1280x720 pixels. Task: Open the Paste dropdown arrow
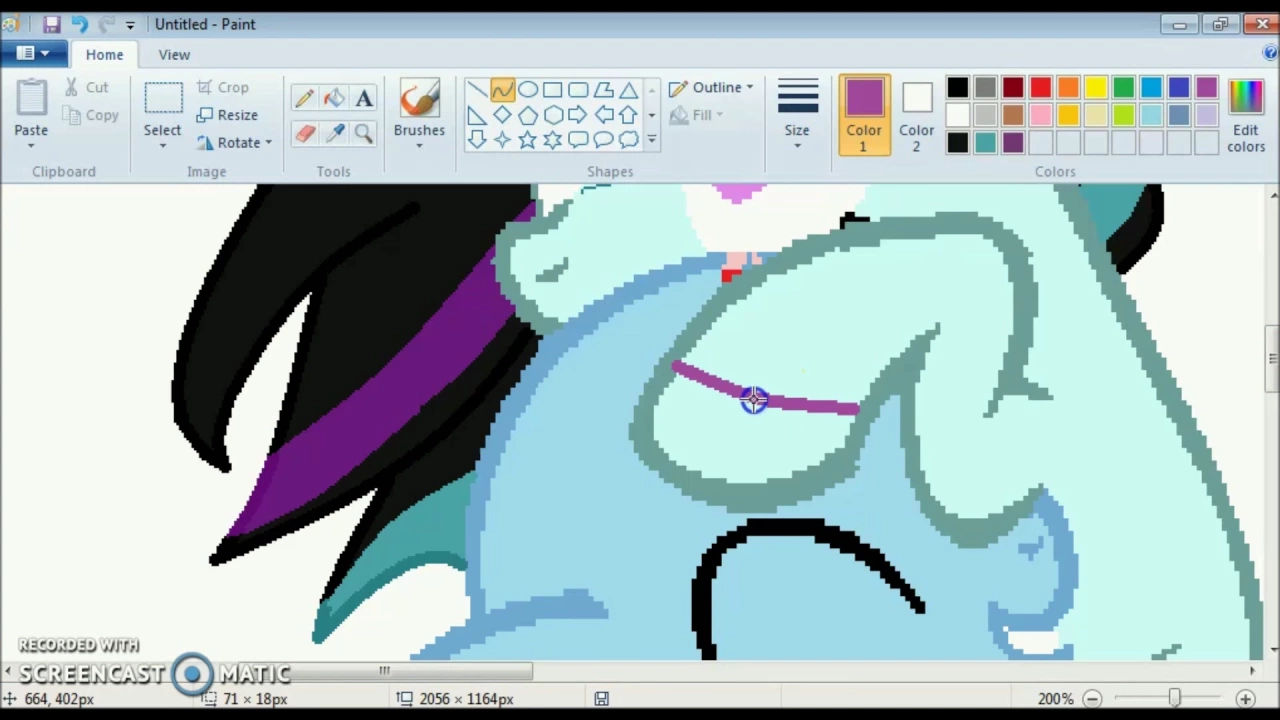31,146
